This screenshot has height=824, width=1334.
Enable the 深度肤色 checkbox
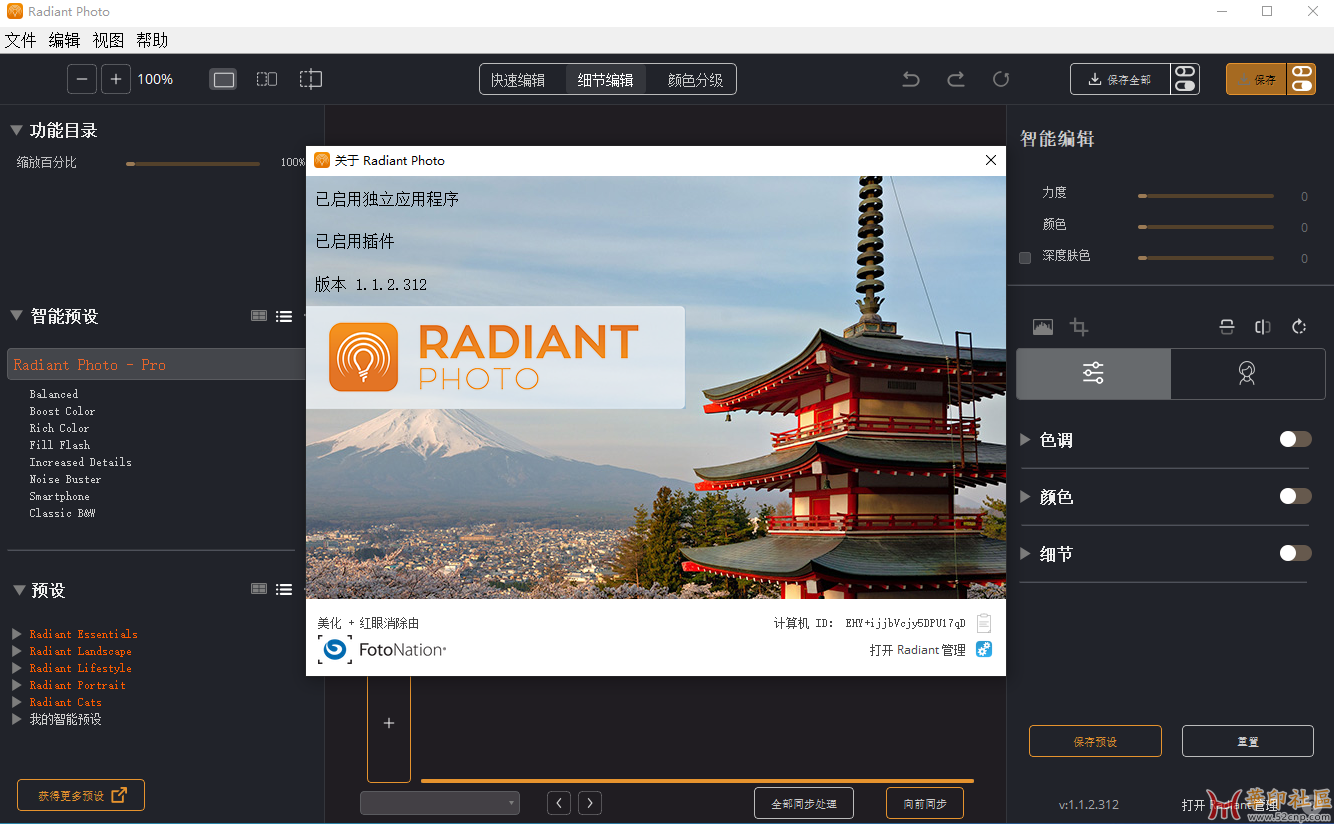[1025, 258]
